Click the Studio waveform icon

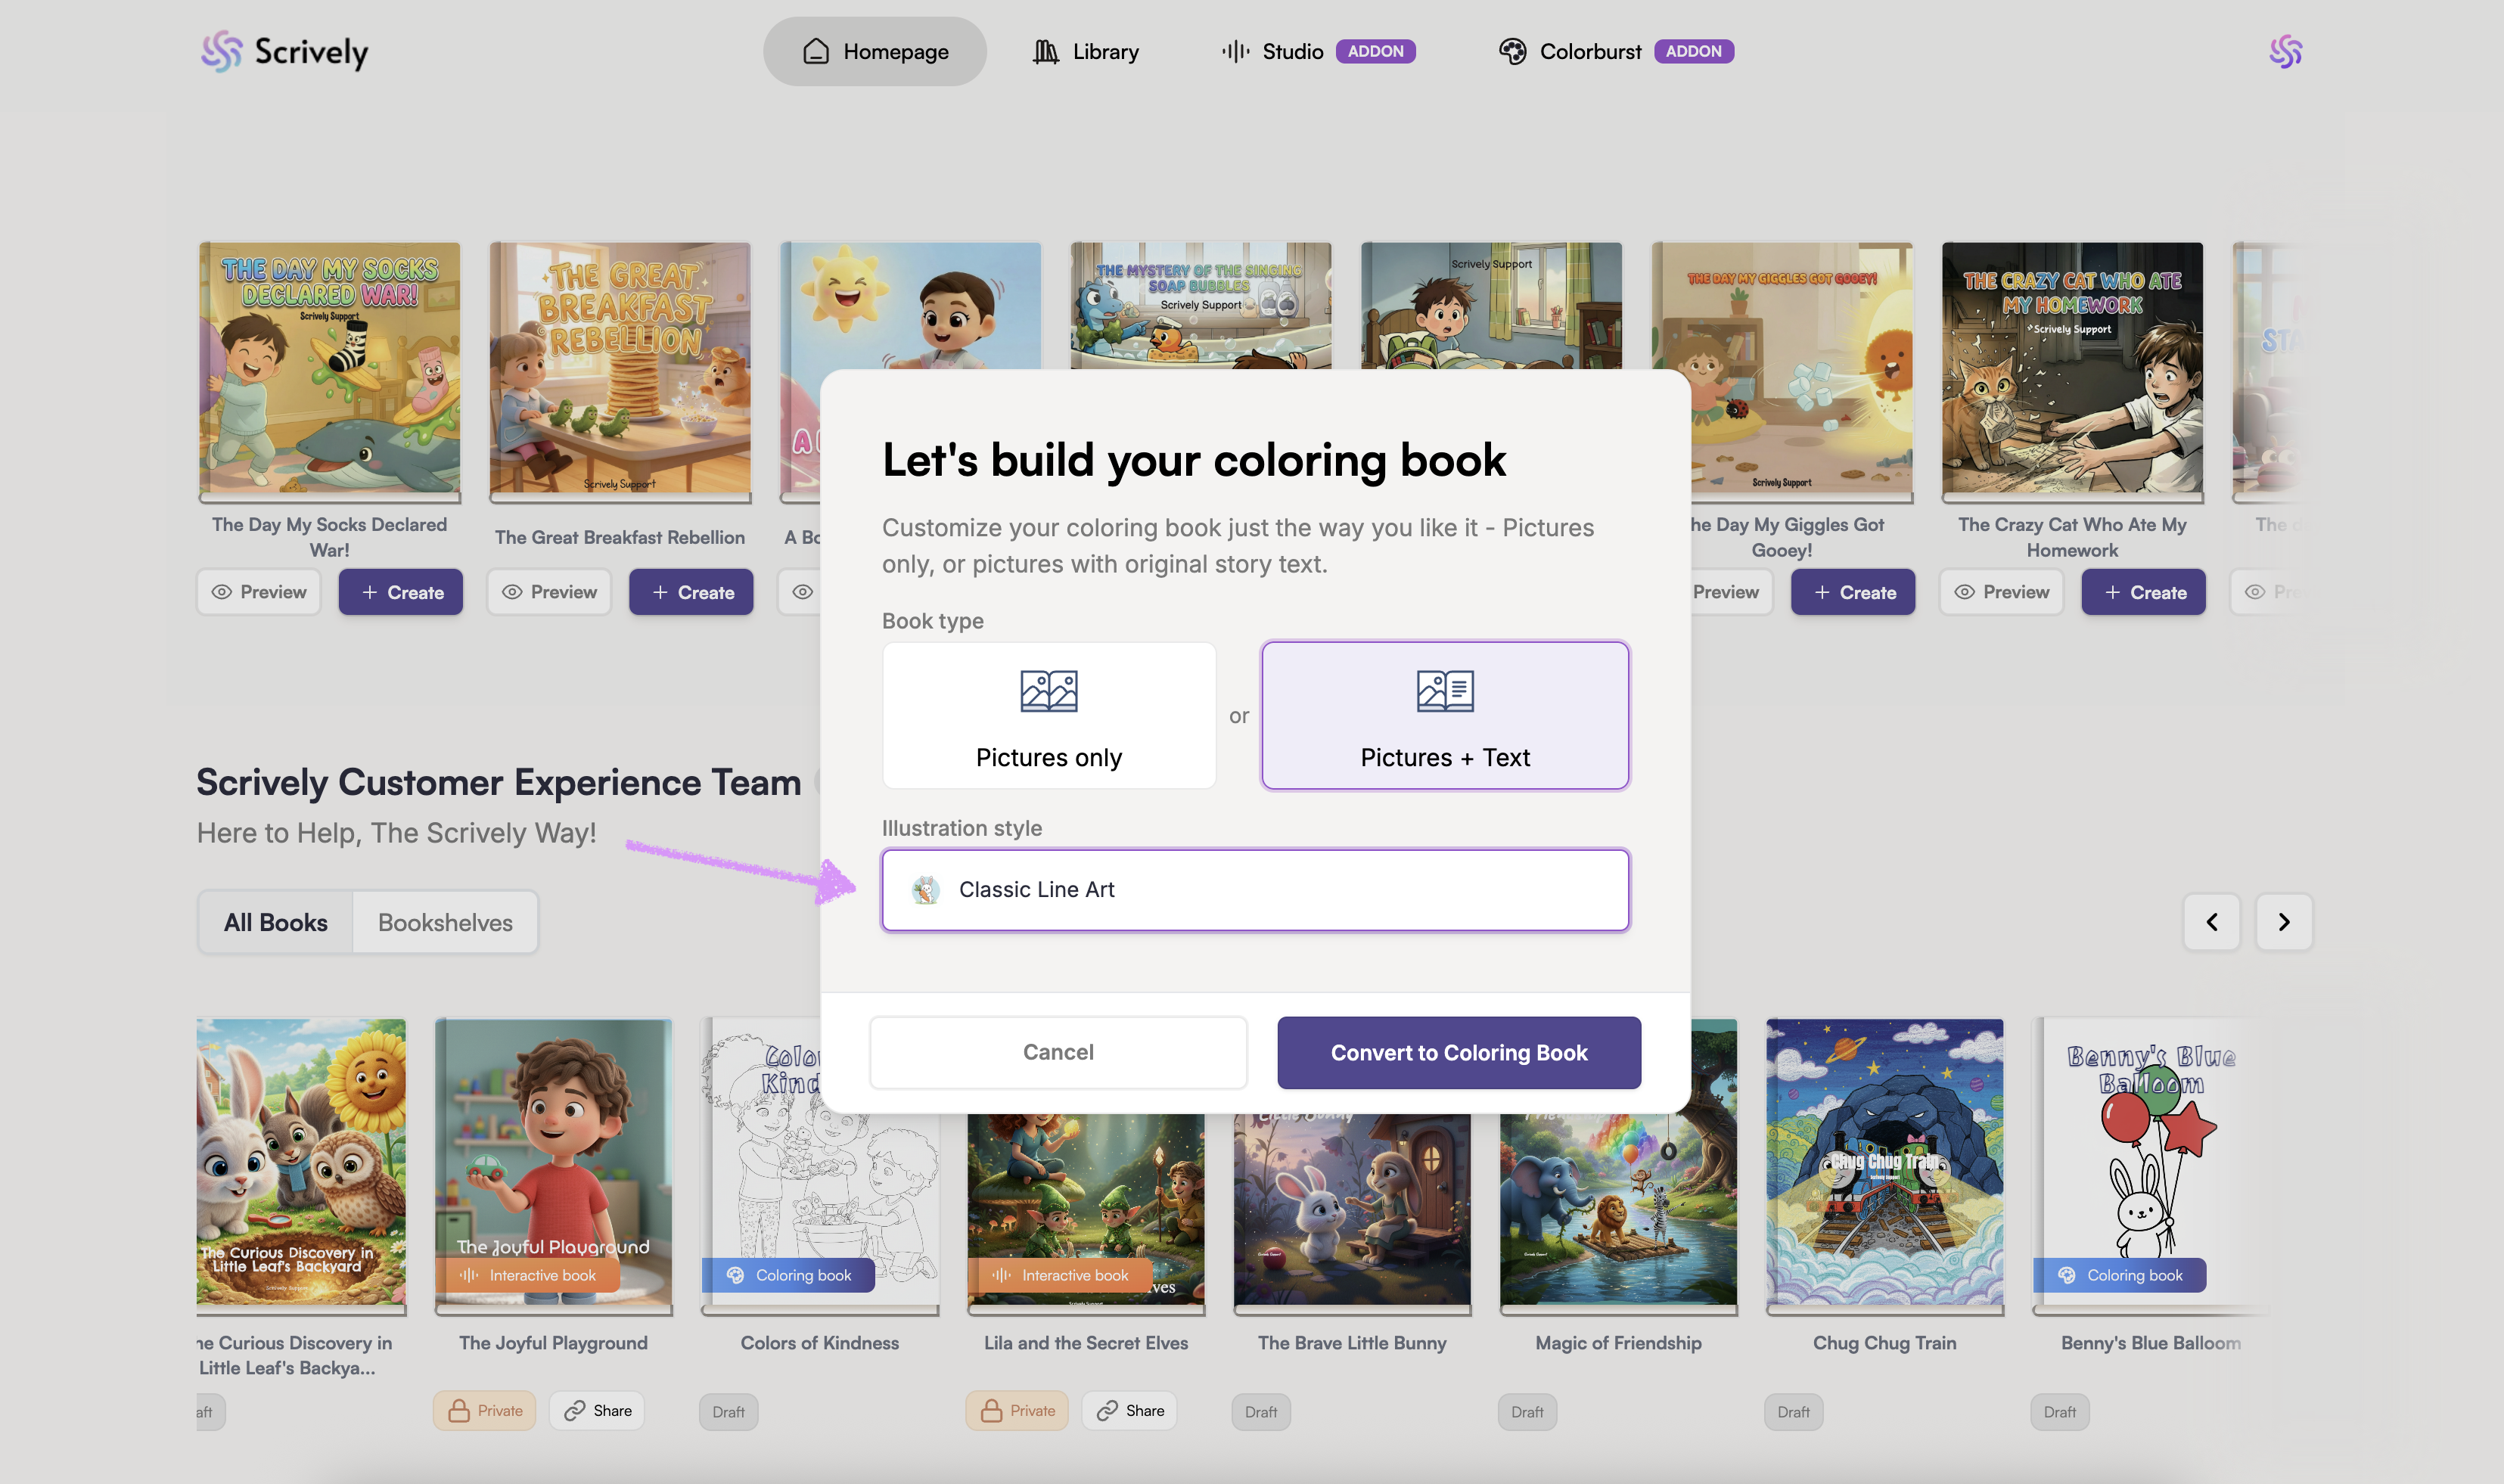[x=1235, y=51]
